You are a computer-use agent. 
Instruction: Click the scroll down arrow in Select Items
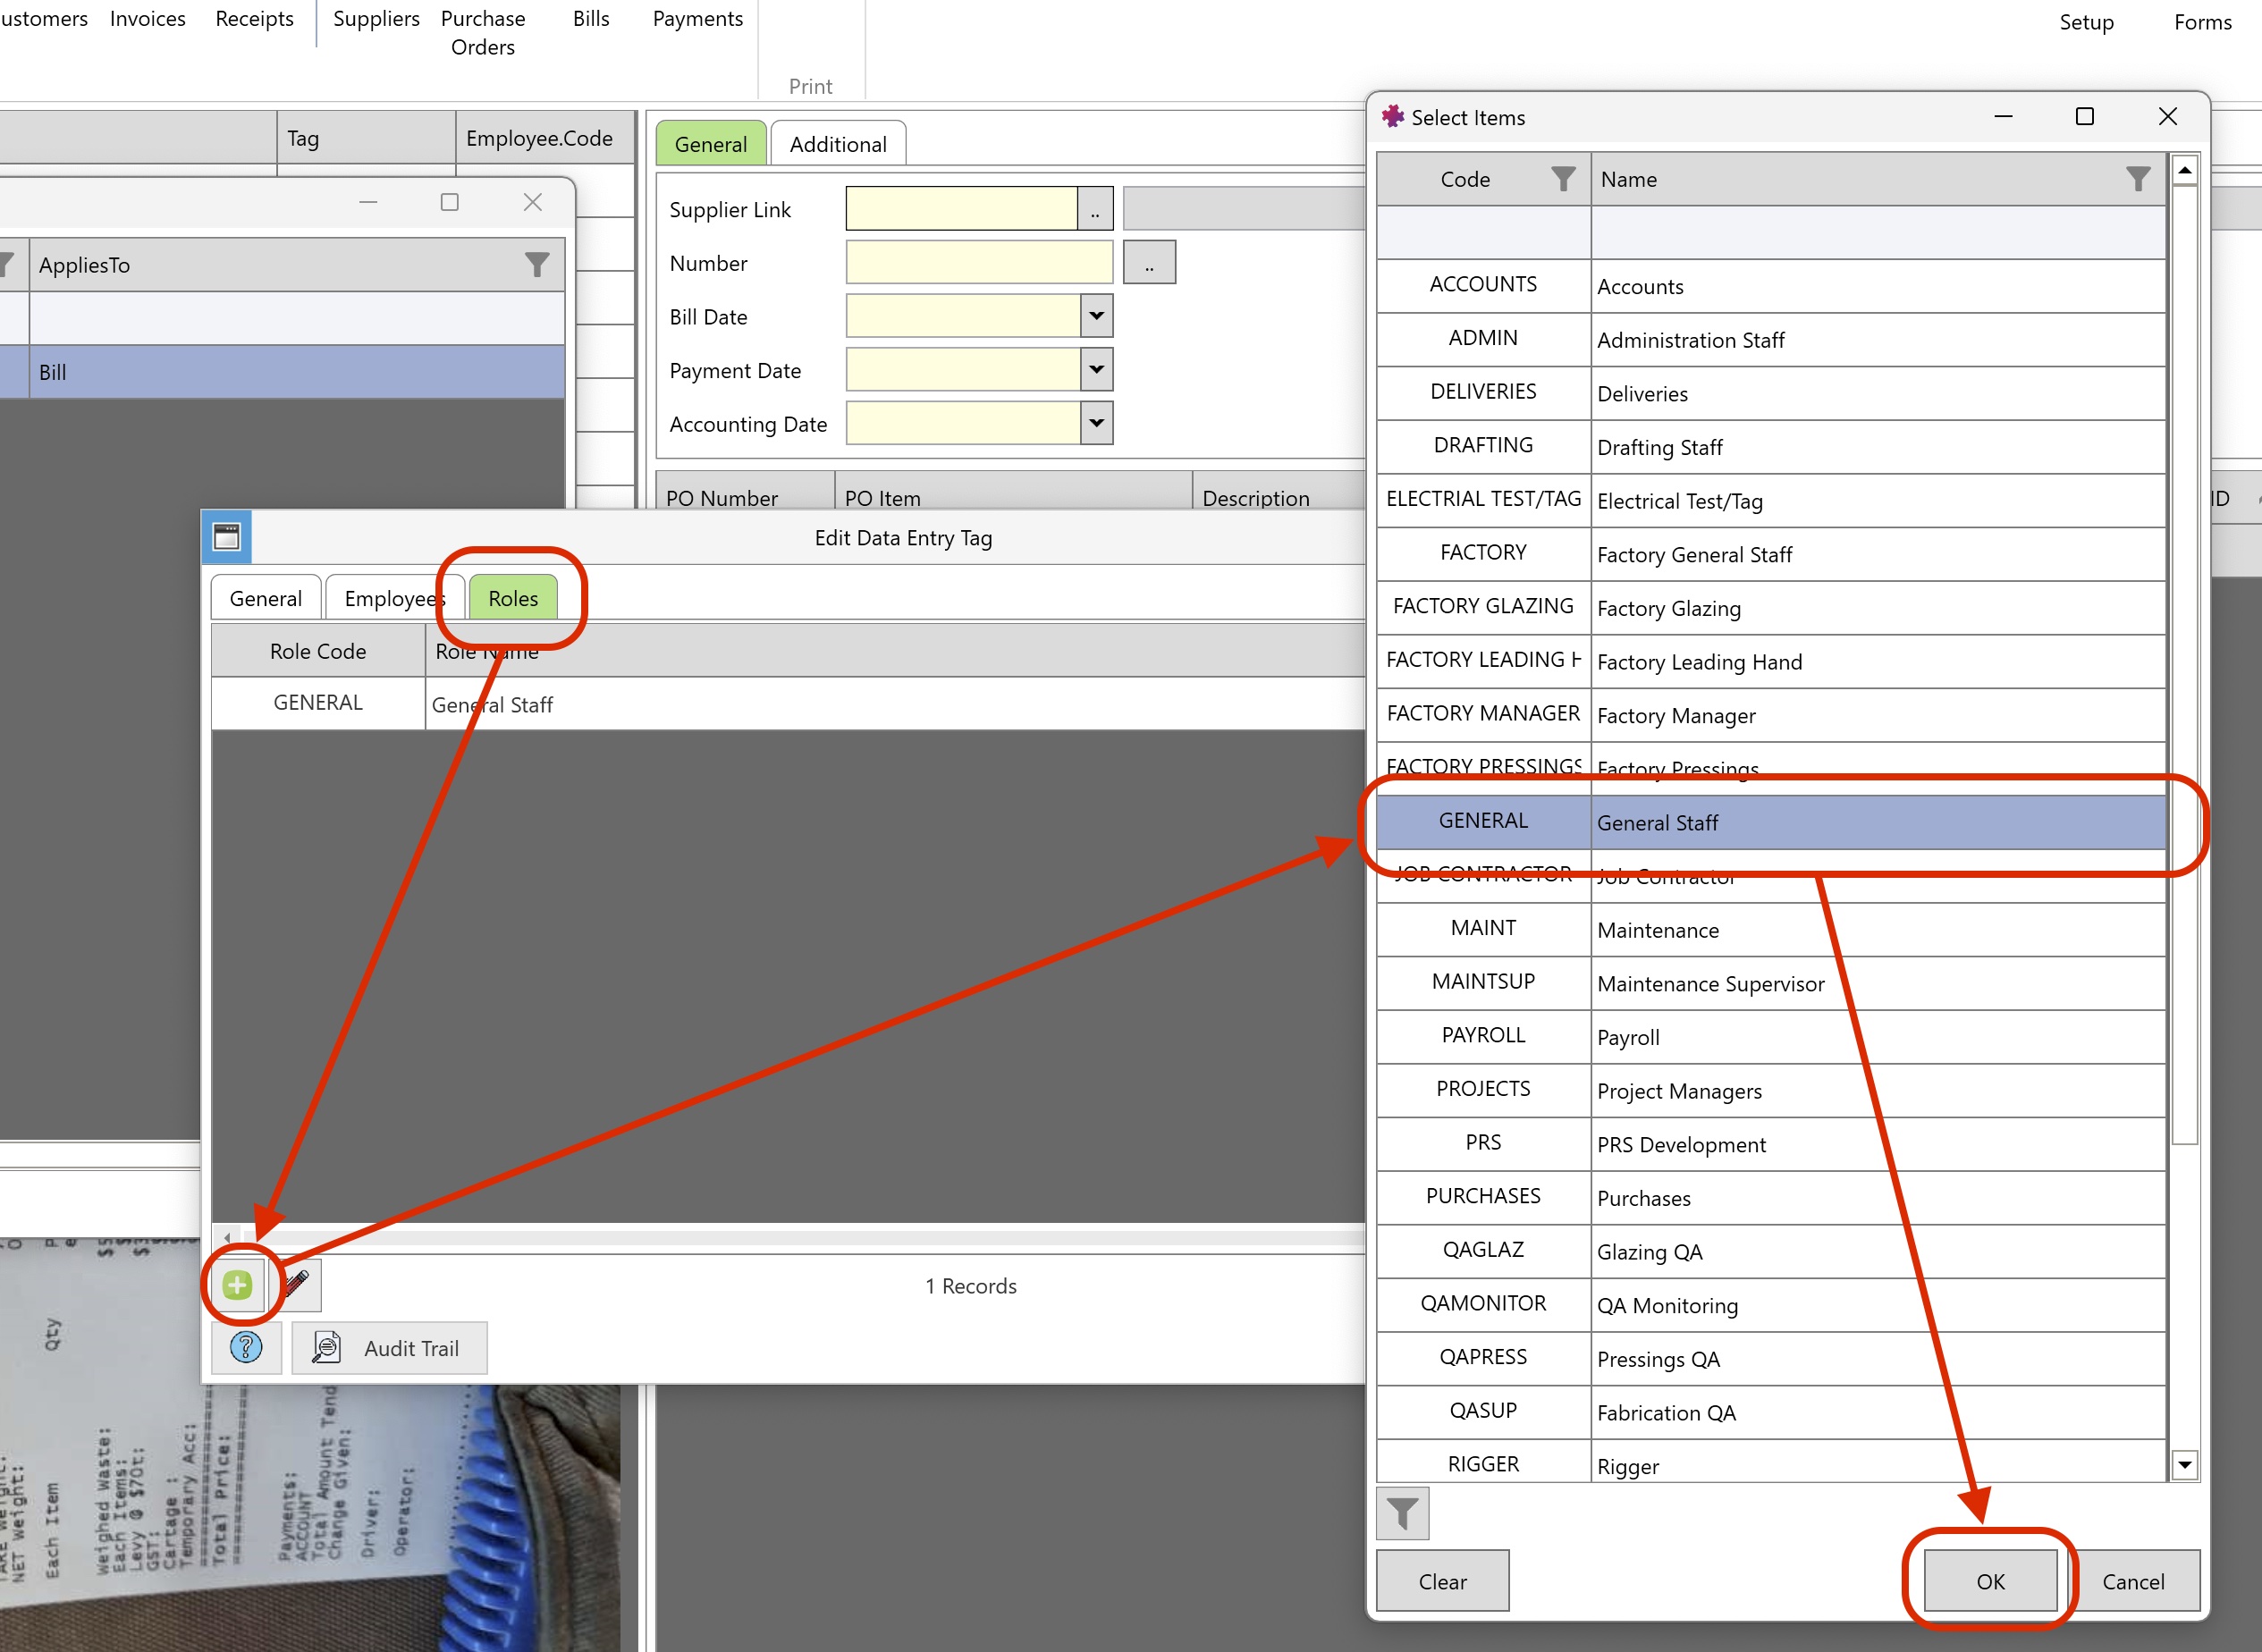click(2185, 1465)
